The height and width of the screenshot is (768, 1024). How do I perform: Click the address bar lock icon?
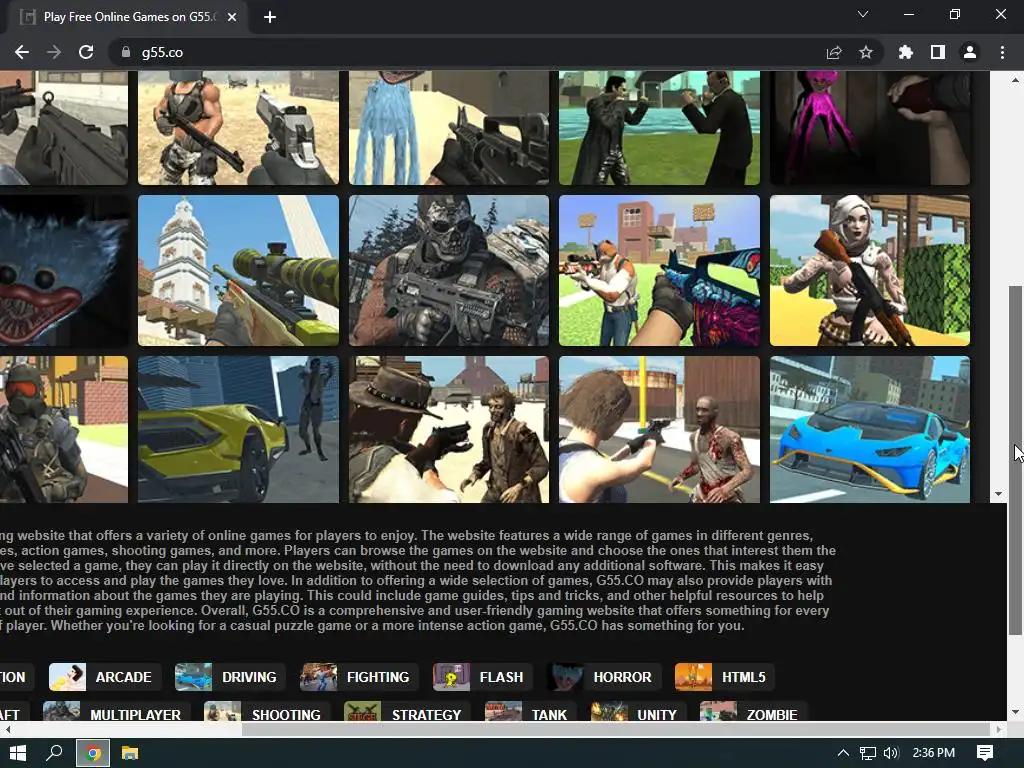point(126,52)
